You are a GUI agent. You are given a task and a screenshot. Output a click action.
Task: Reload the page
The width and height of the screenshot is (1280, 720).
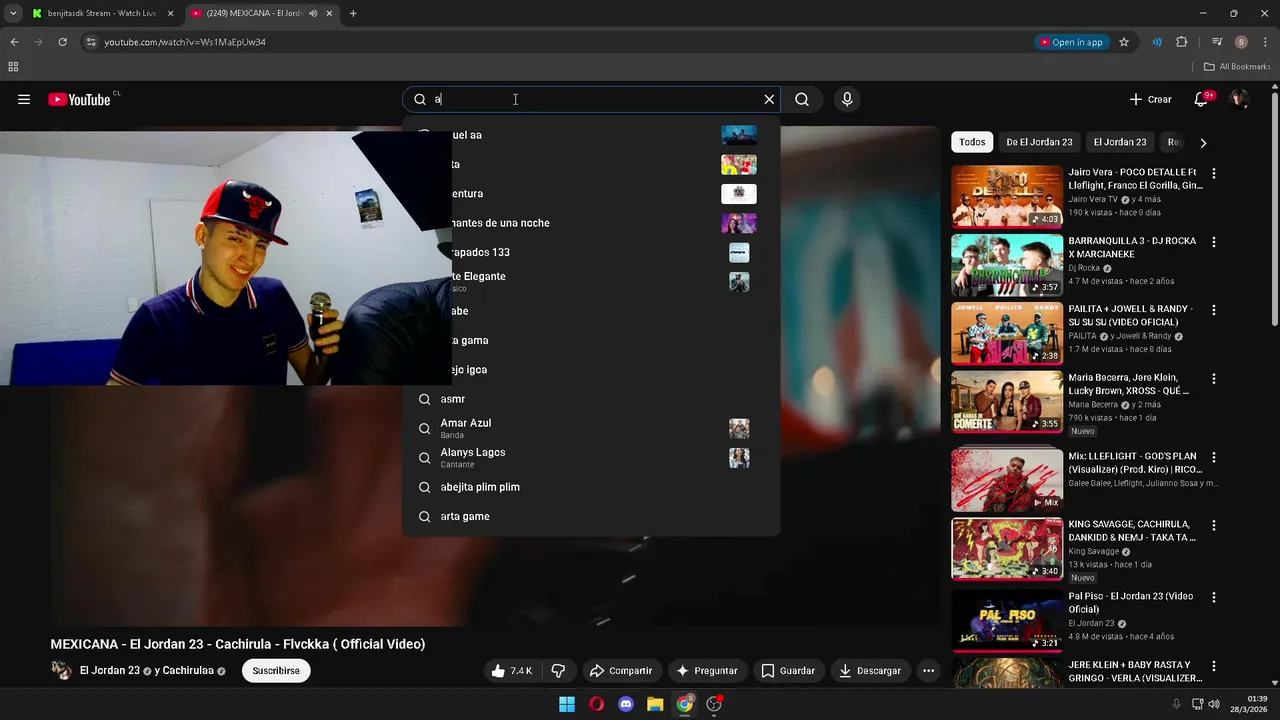(x=62, y=42)
